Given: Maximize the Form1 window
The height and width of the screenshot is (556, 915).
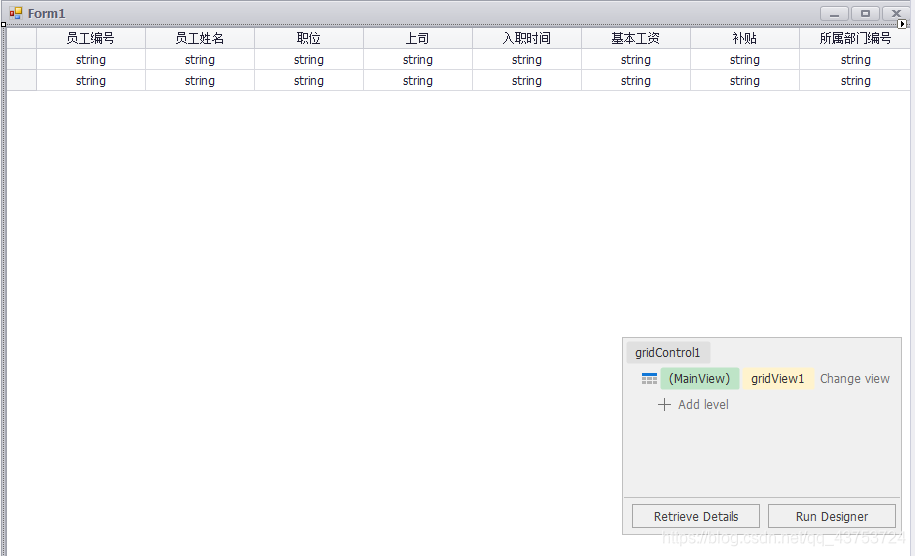Looking at the screenshot, I should 865,13.
